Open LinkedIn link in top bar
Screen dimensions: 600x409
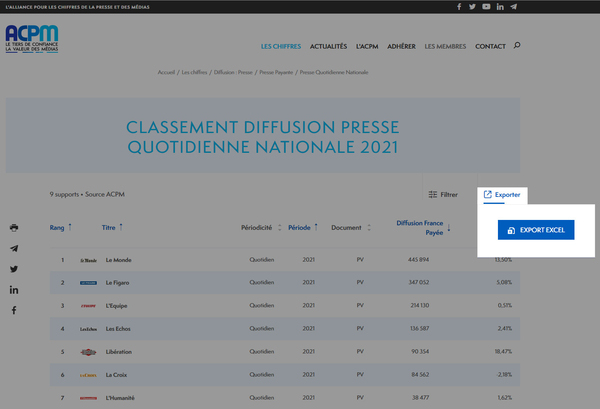coord(500,7)
